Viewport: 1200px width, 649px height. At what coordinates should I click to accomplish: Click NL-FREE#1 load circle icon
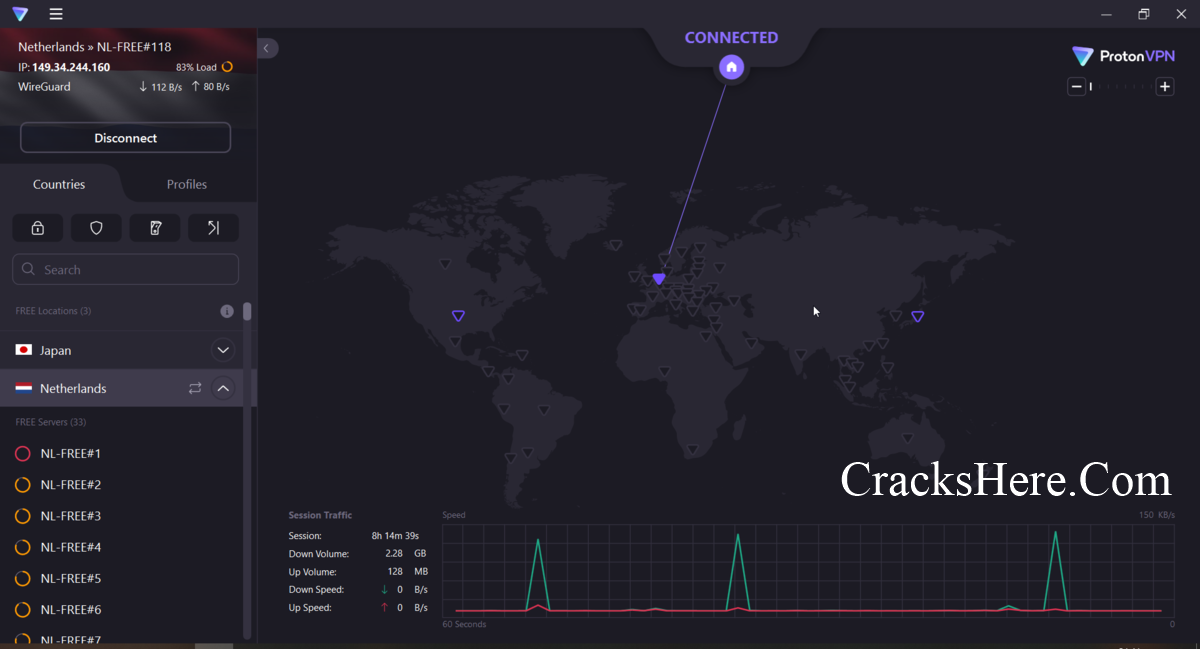coord(23,454)
